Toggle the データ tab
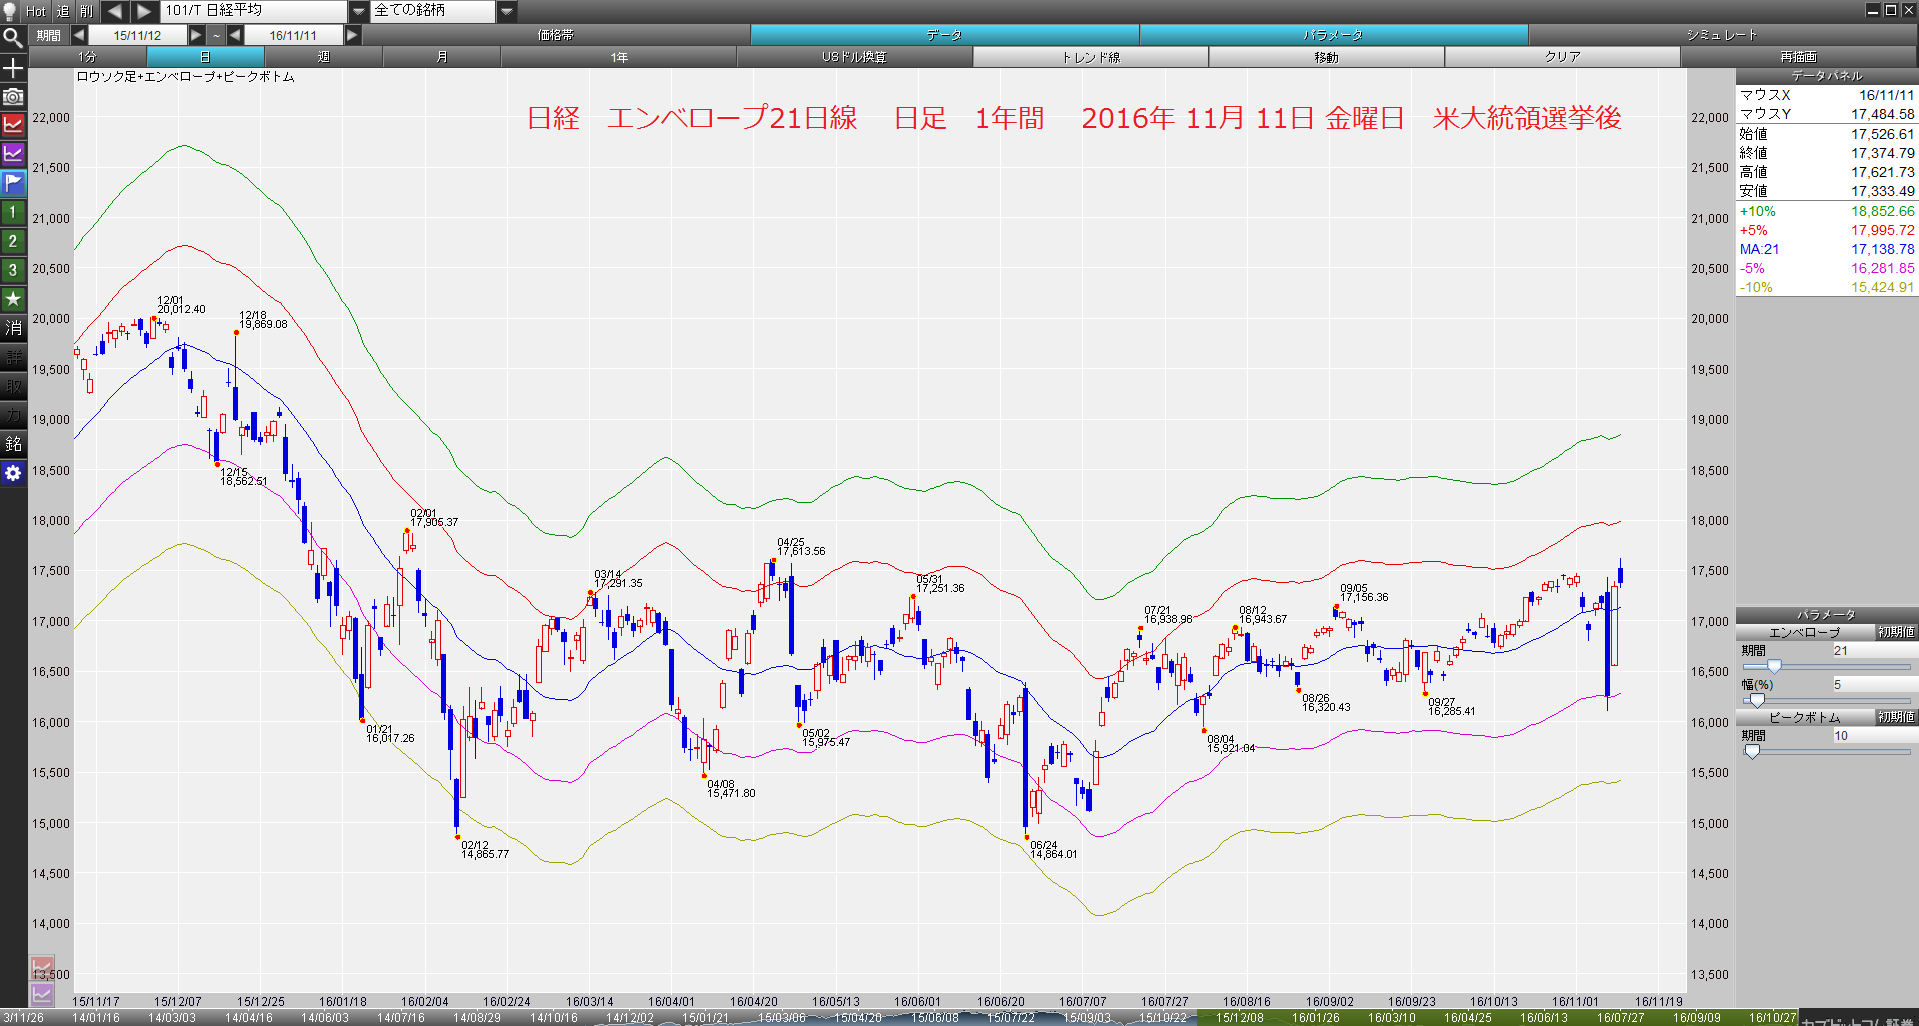Viewport: 1919px width, 1026px height. (x=944, y=35)
